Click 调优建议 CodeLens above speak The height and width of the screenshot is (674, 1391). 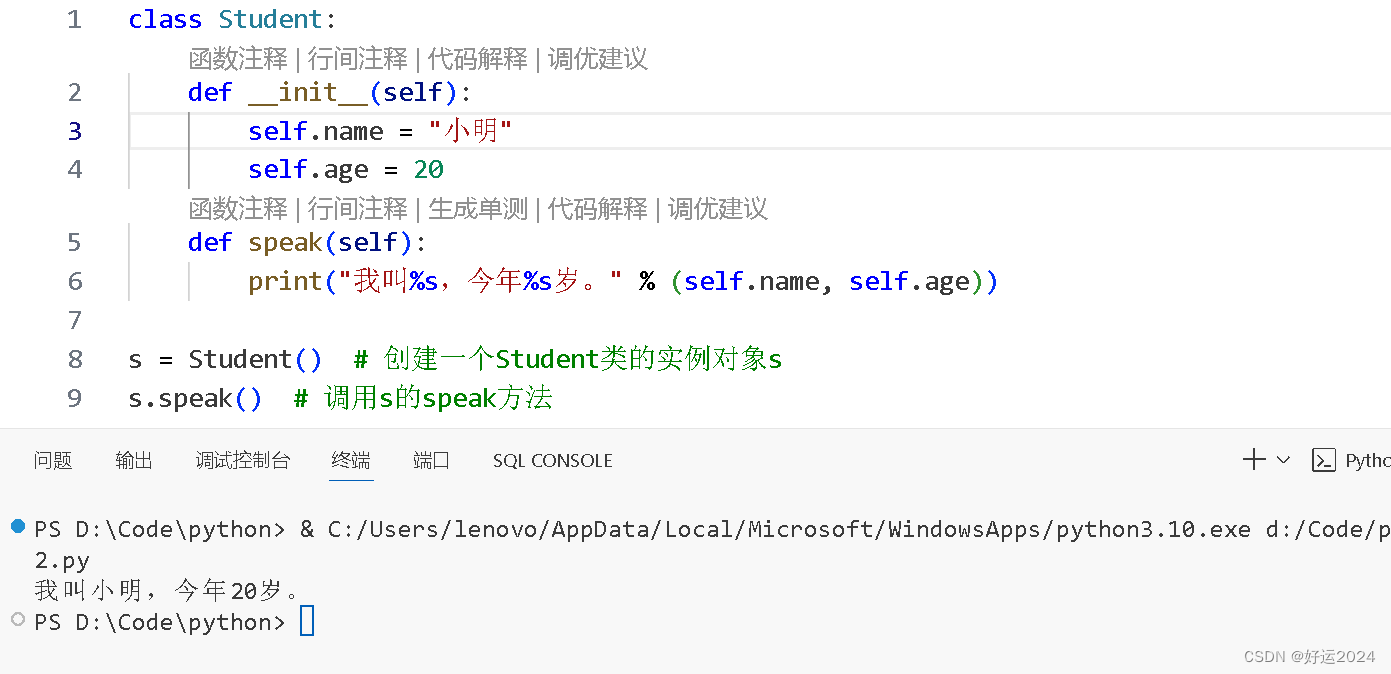[718, 209]
